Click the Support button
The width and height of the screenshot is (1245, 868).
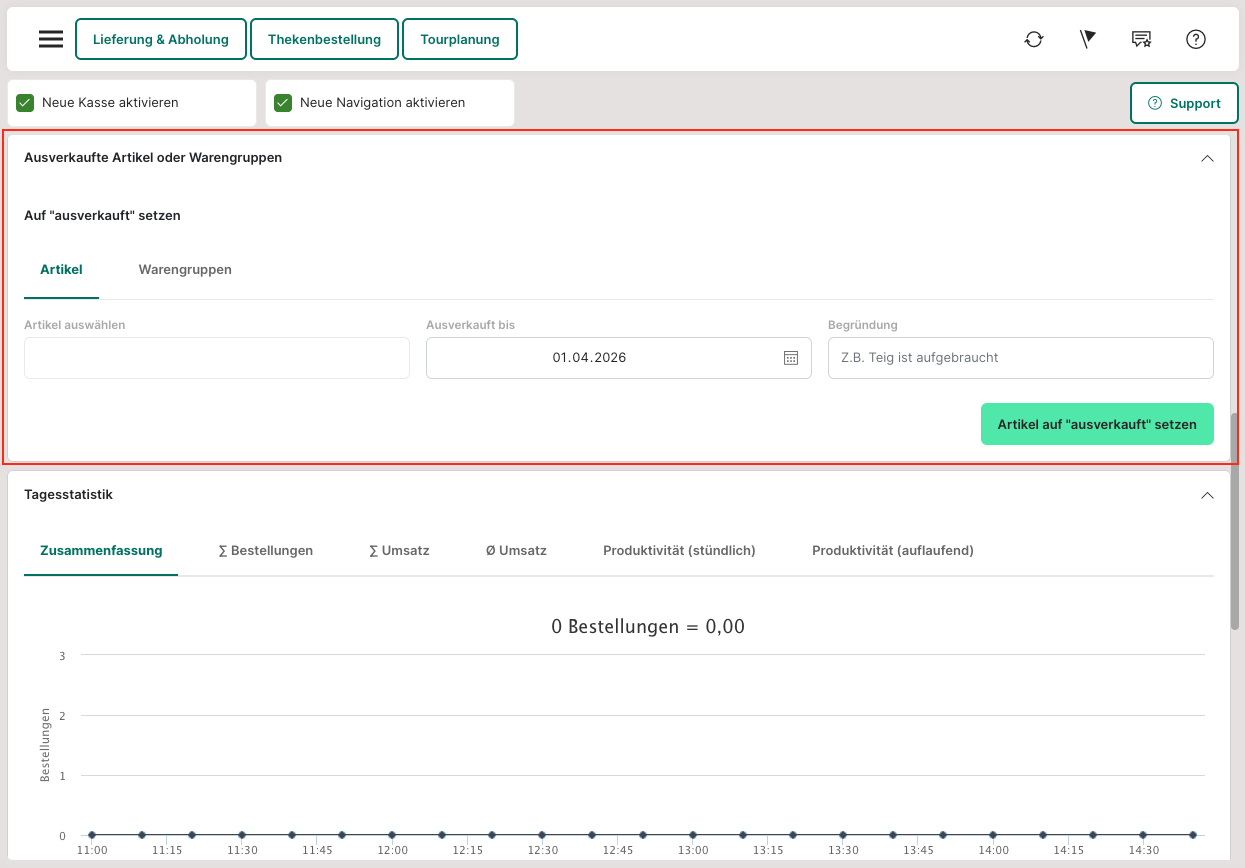pyautogui.click(x=1184, y=103)
